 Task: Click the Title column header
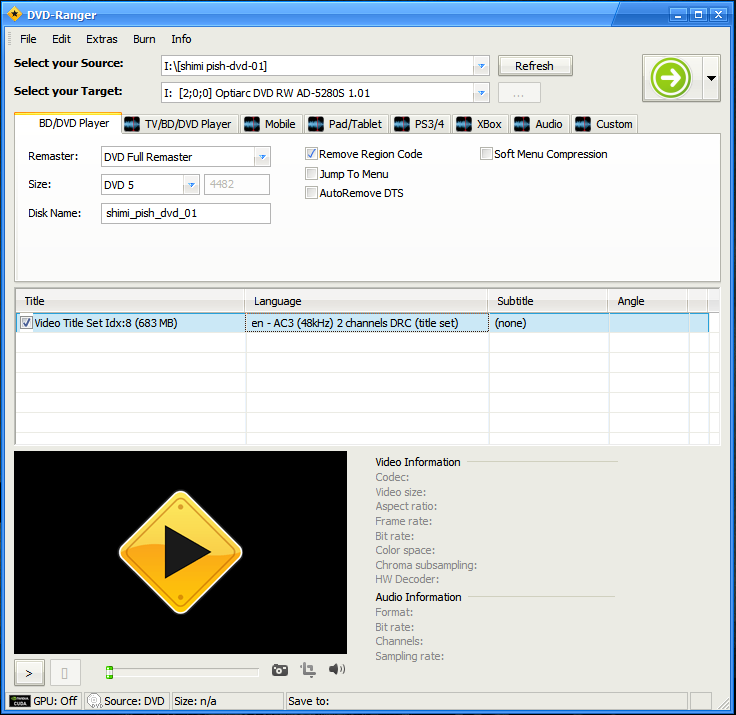(x=130, y=301)
